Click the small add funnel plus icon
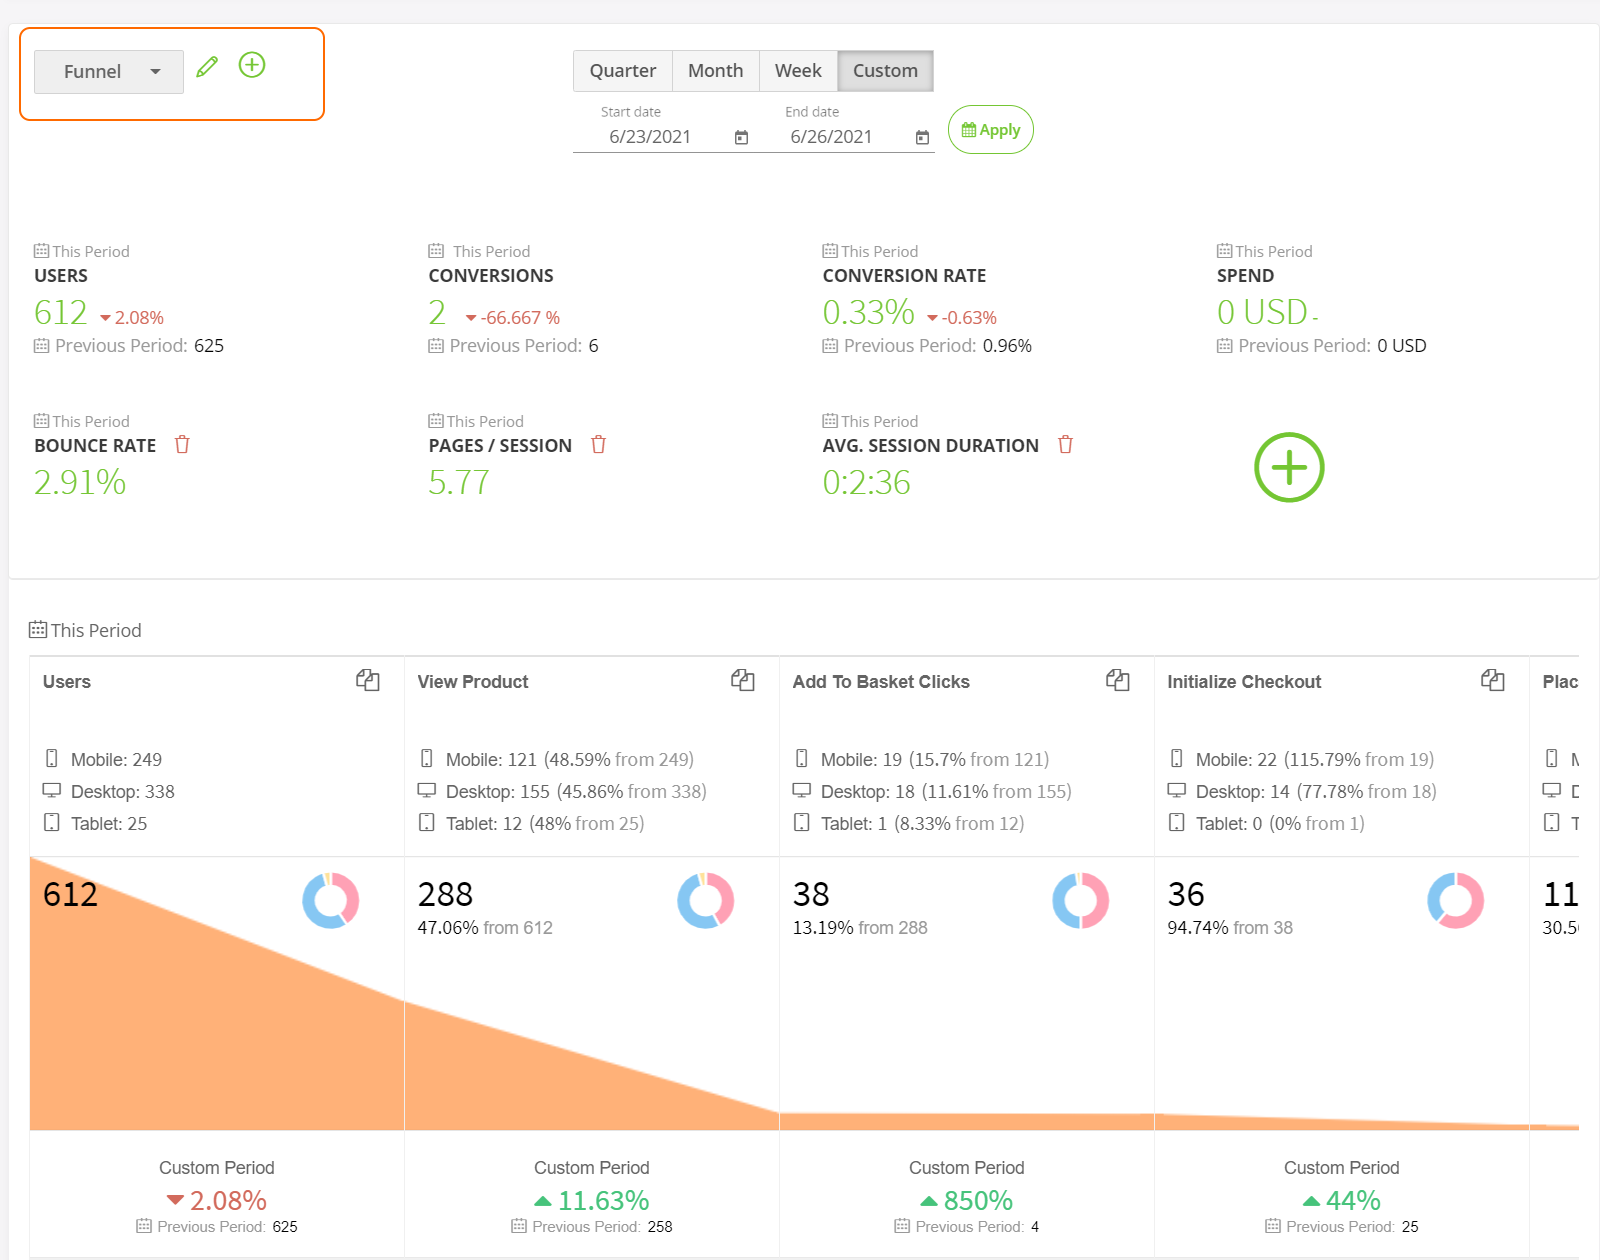Image resolution: width=1600 pixels, height=1260 pixels. (x=252, y=65)
